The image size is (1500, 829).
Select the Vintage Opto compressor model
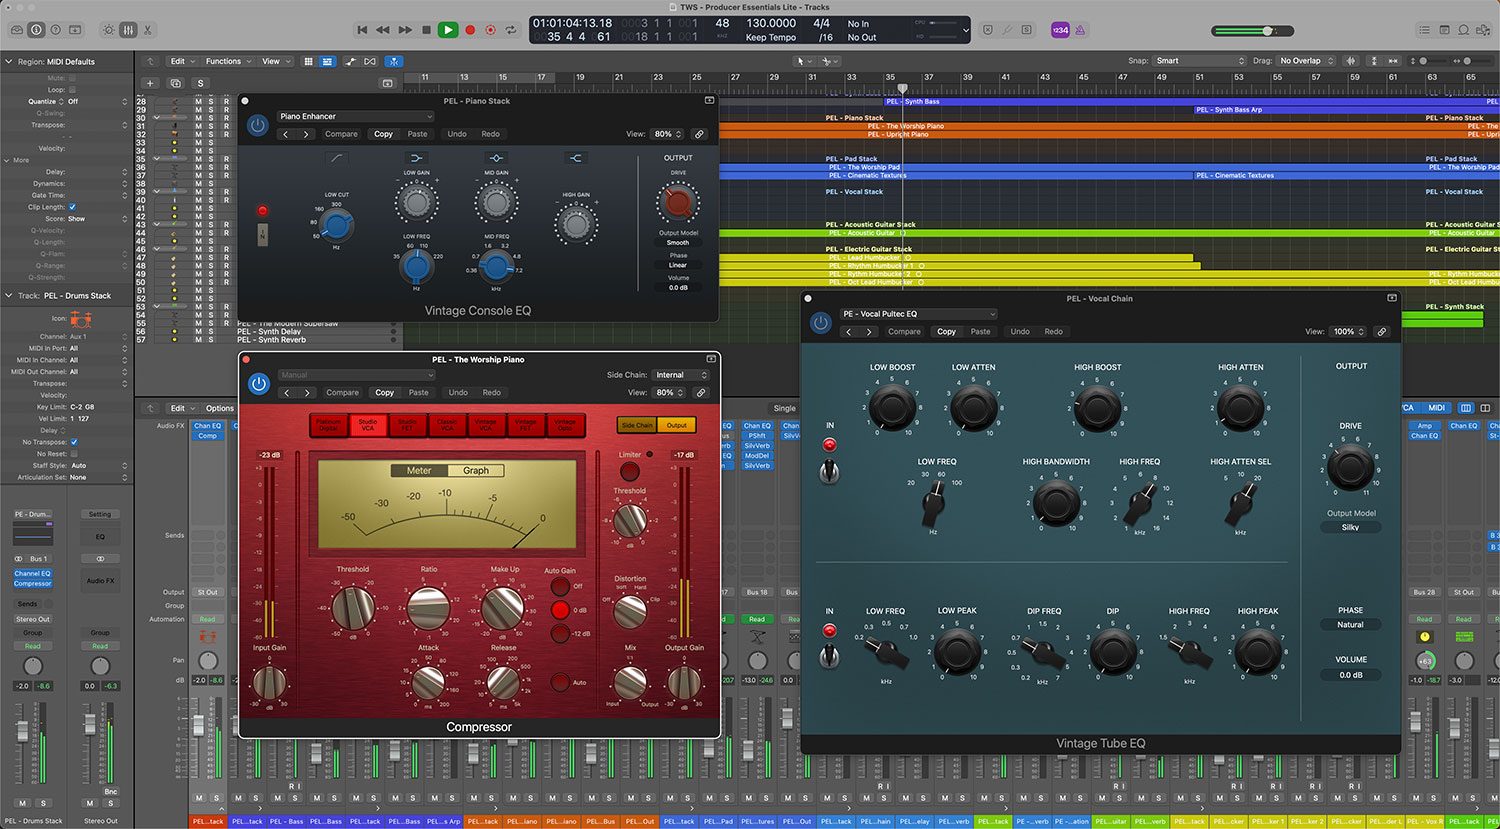pyautogui.click(x=565, y=424)
